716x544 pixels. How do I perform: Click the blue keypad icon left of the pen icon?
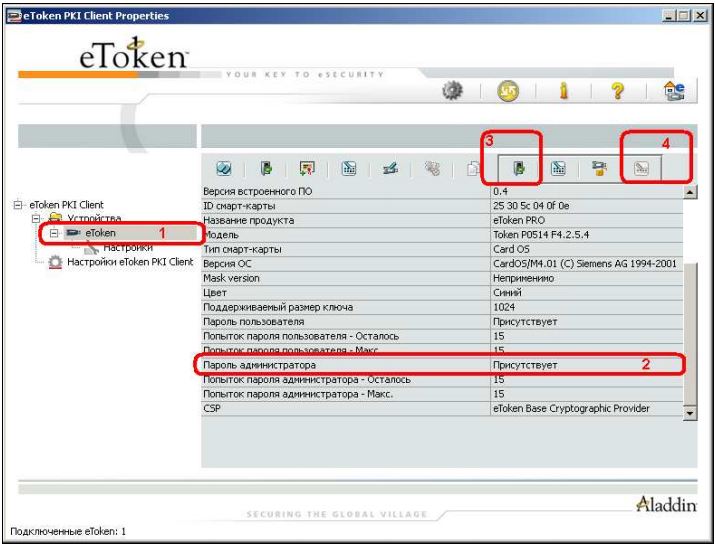349,169
